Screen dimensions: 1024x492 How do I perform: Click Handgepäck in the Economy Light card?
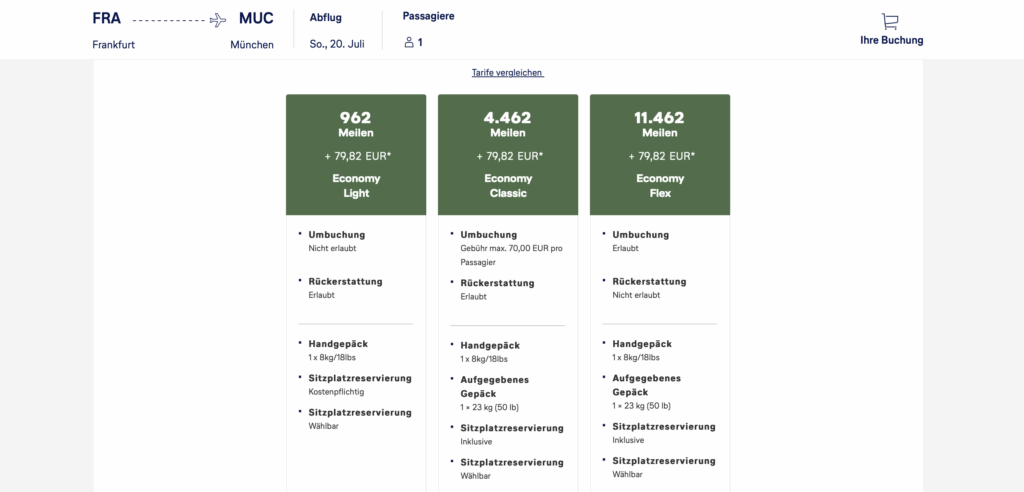[338, 344]
